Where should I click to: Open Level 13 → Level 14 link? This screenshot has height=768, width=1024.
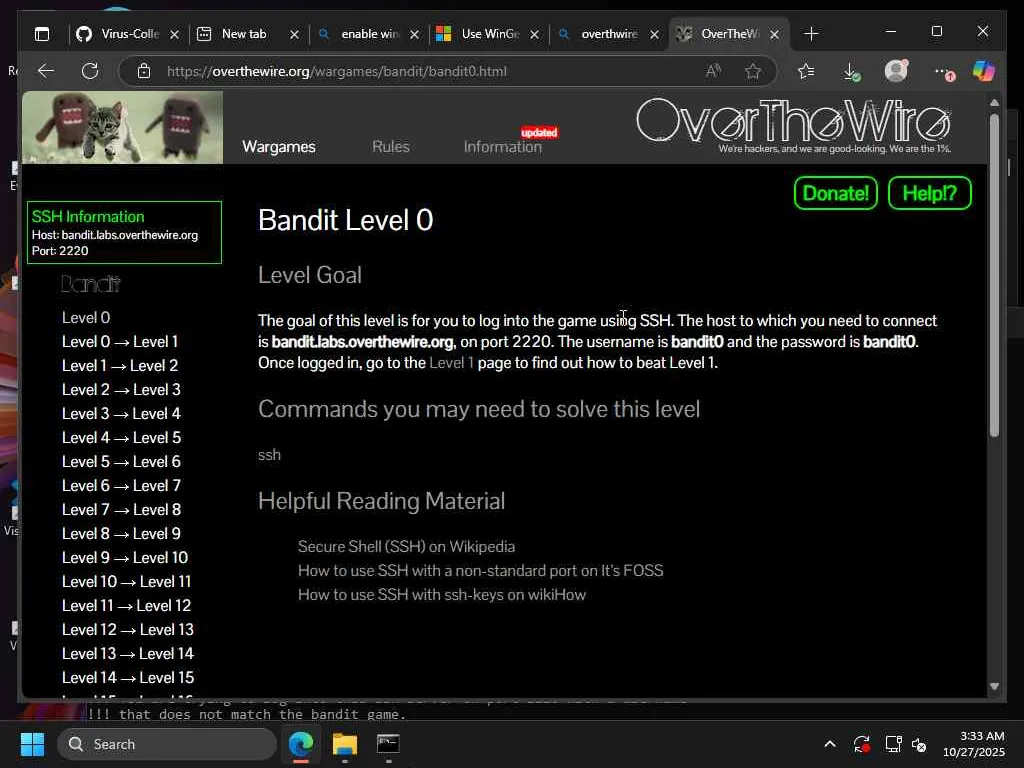point(127,654)
